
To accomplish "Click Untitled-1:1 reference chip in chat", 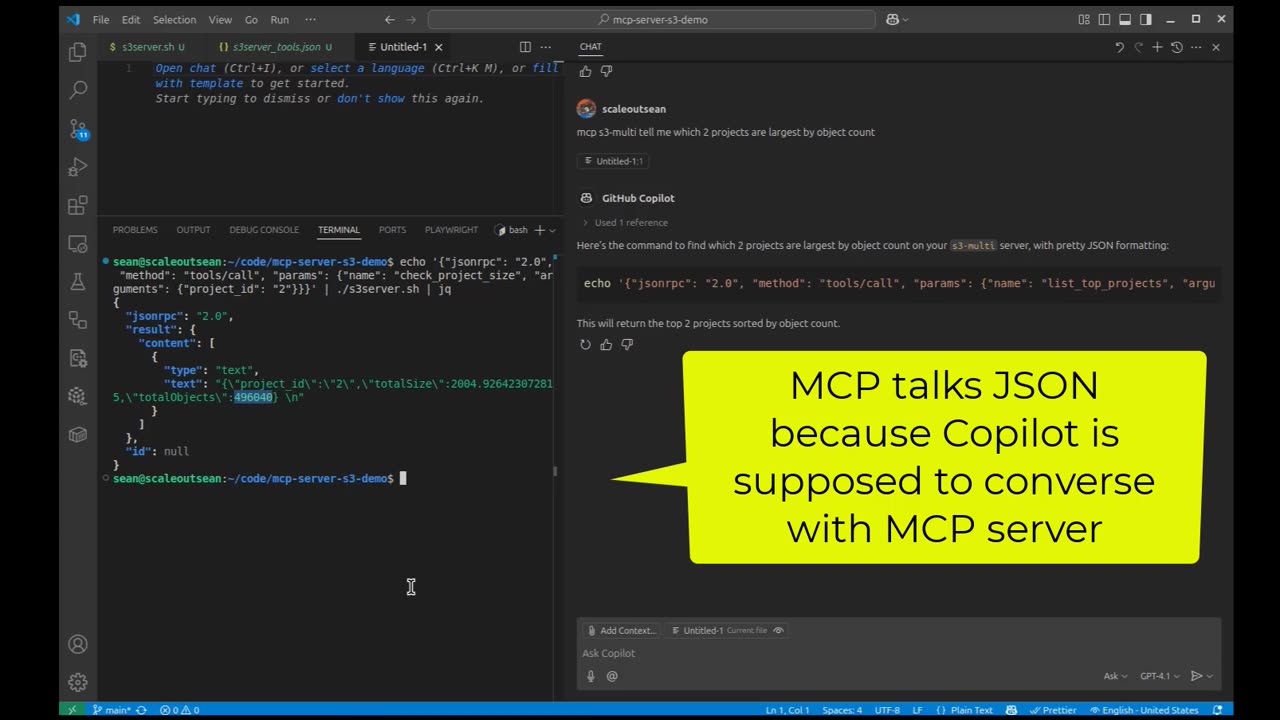I will (x=613, y=161).
